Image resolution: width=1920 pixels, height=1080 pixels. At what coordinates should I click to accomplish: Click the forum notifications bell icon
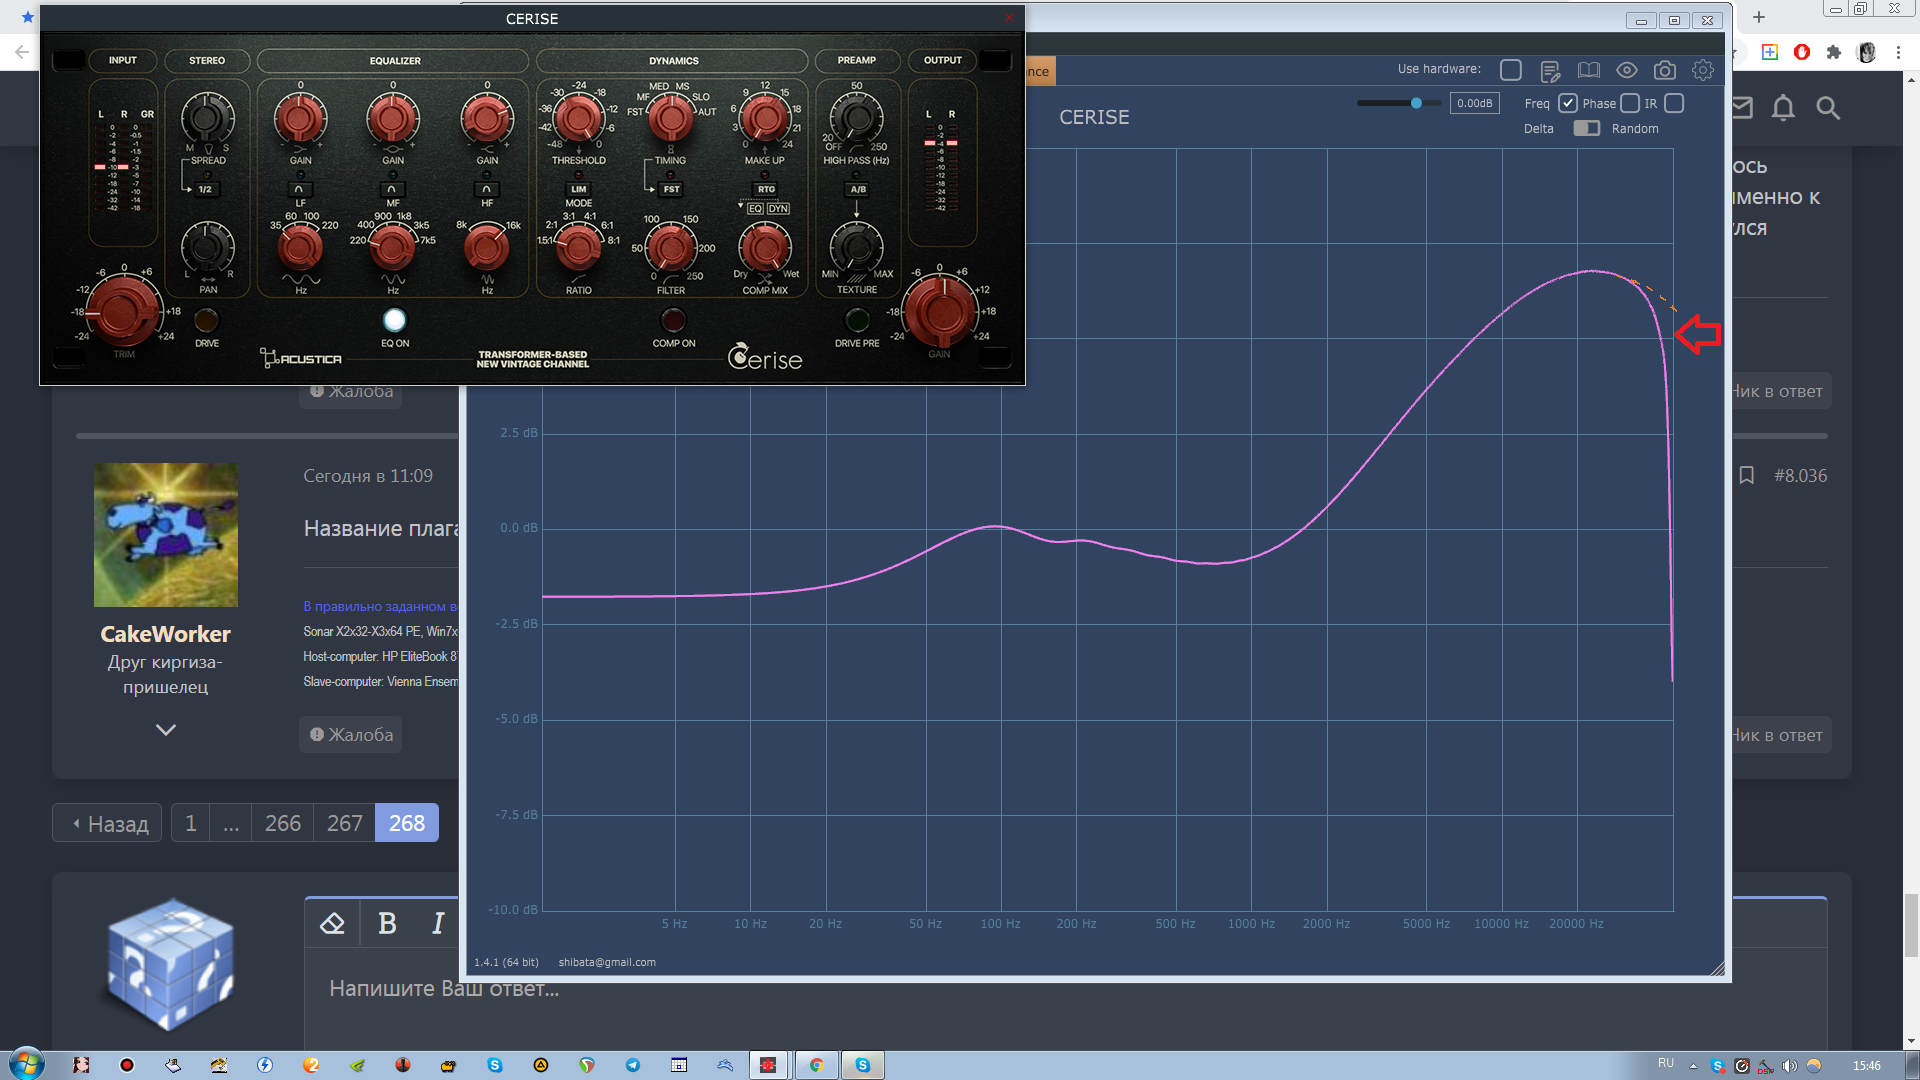[1783, 108]
